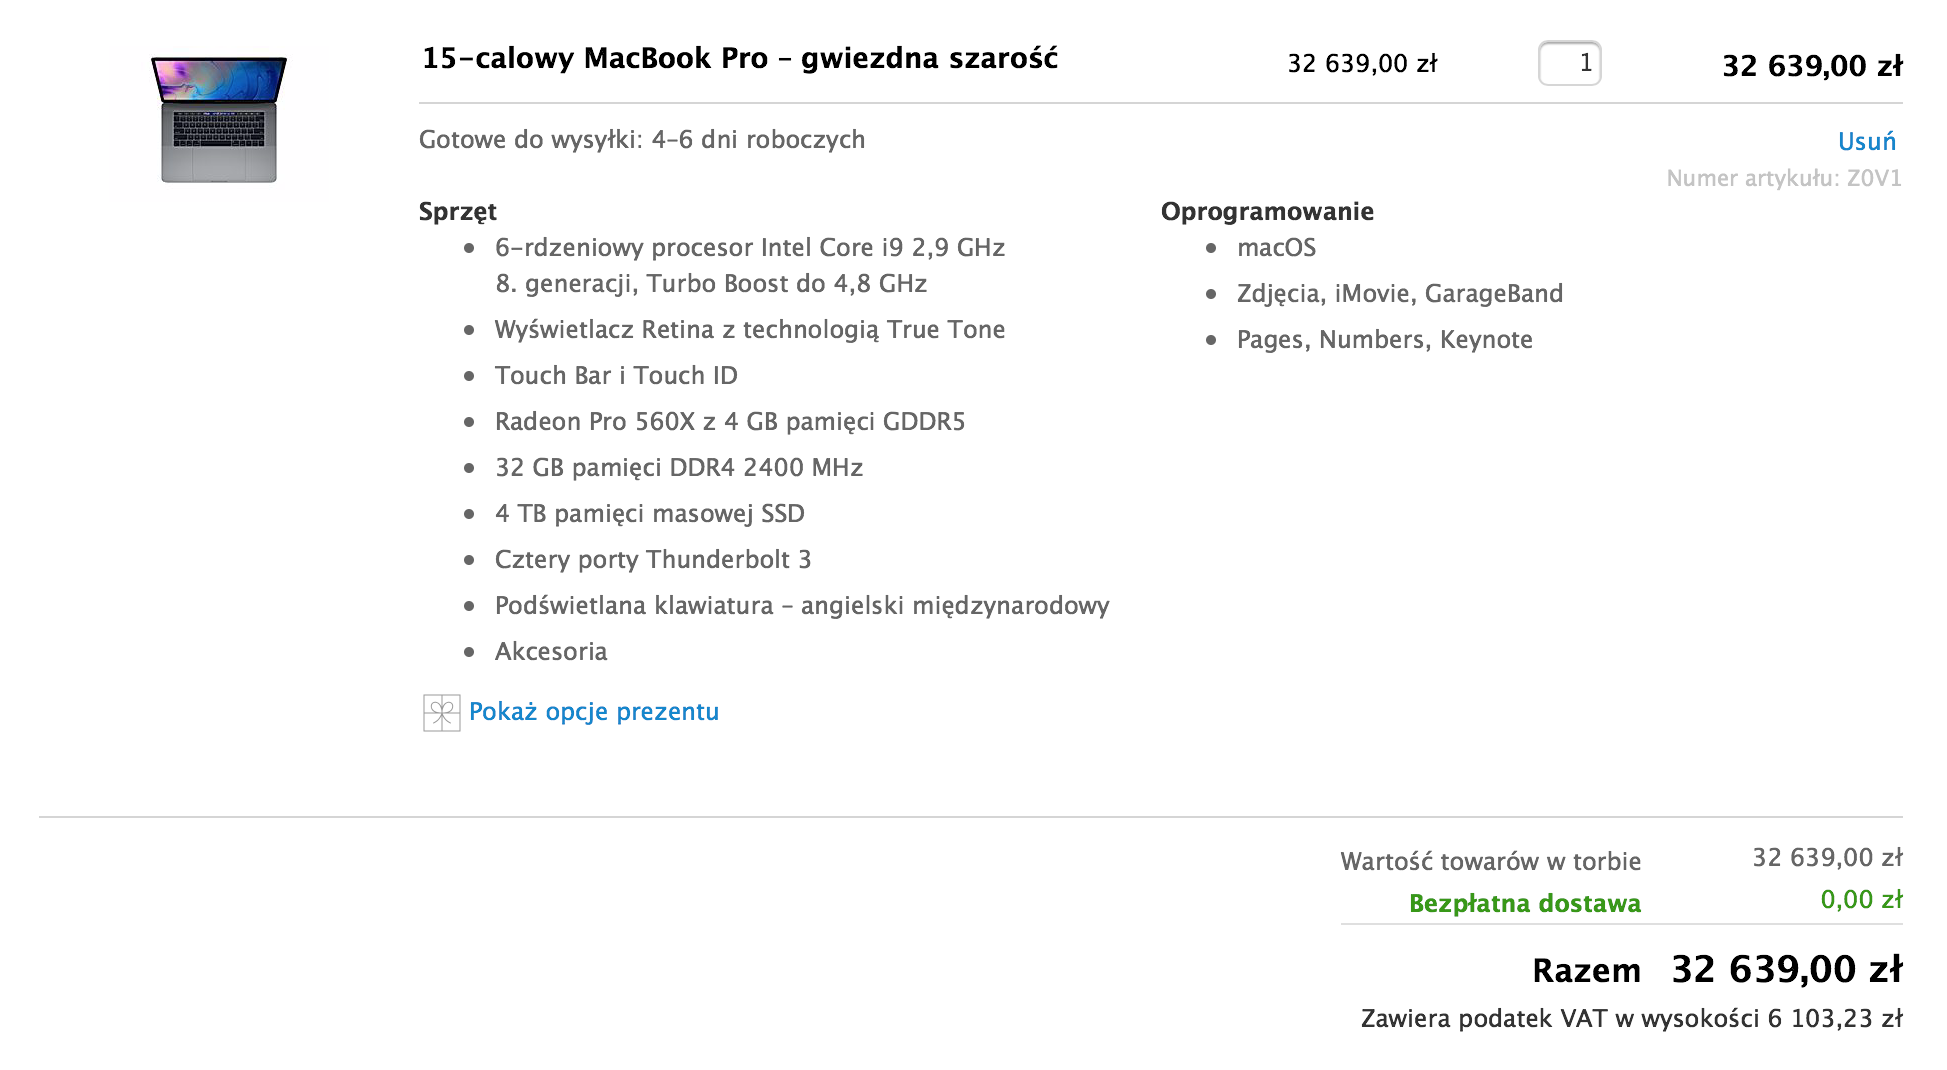The width and height of the screenshot is (1947, 1070).
Task: Click the Touch Bar i Touch ID entry
Action: [616, 375]
